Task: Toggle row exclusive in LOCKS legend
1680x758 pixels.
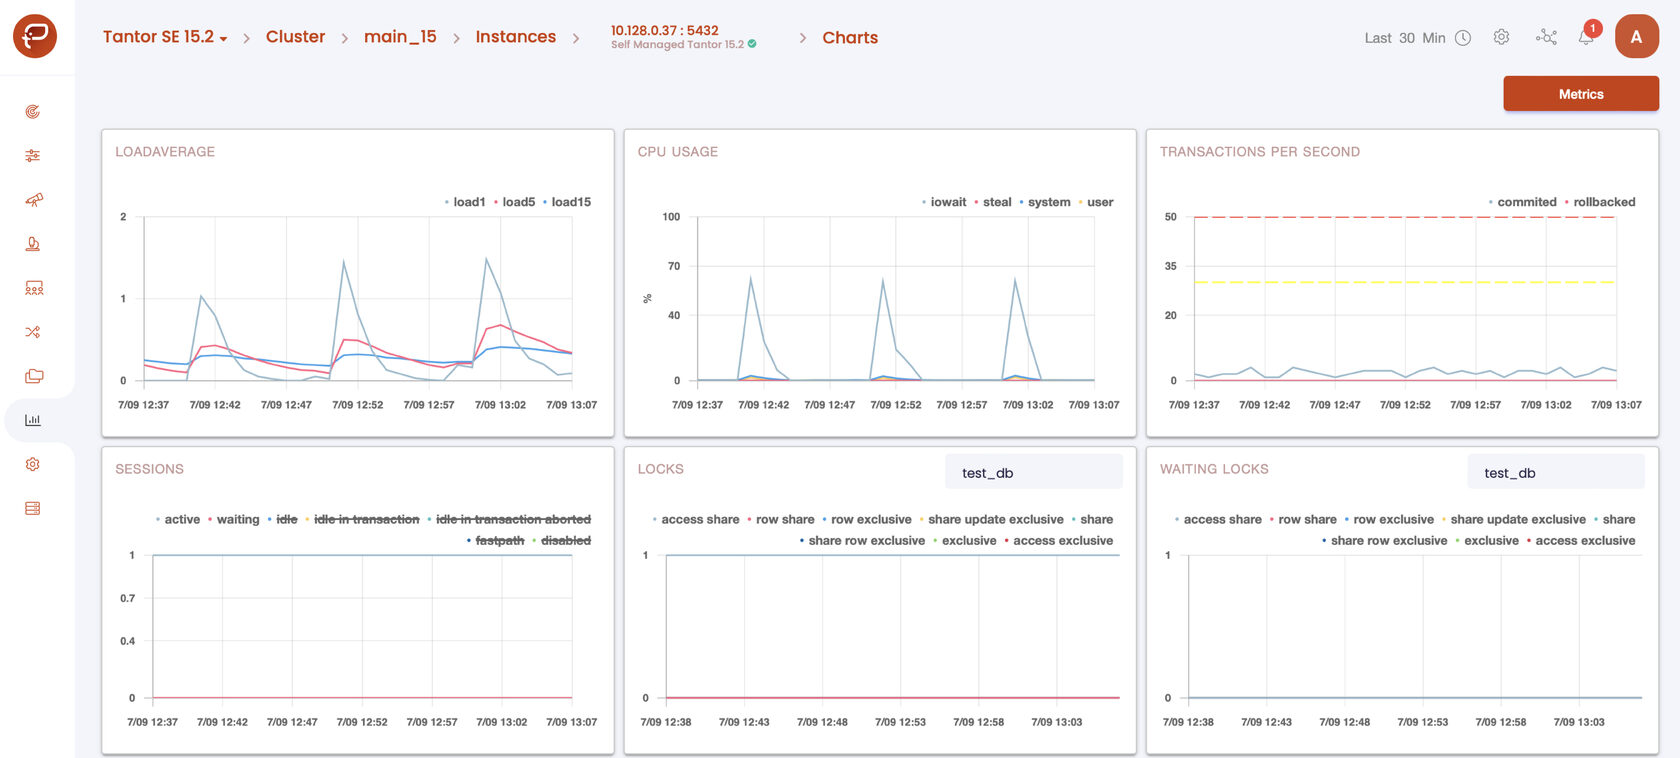Action: pos(867,520)
